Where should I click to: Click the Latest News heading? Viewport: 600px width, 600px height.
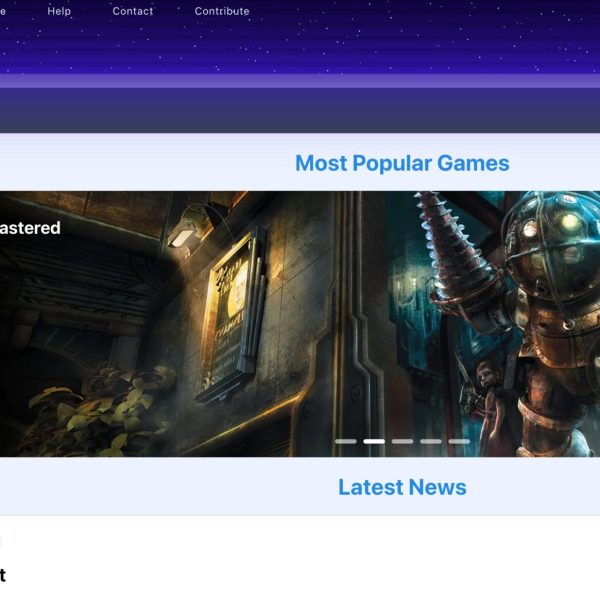pyautogui.click(x=402, y=487)
